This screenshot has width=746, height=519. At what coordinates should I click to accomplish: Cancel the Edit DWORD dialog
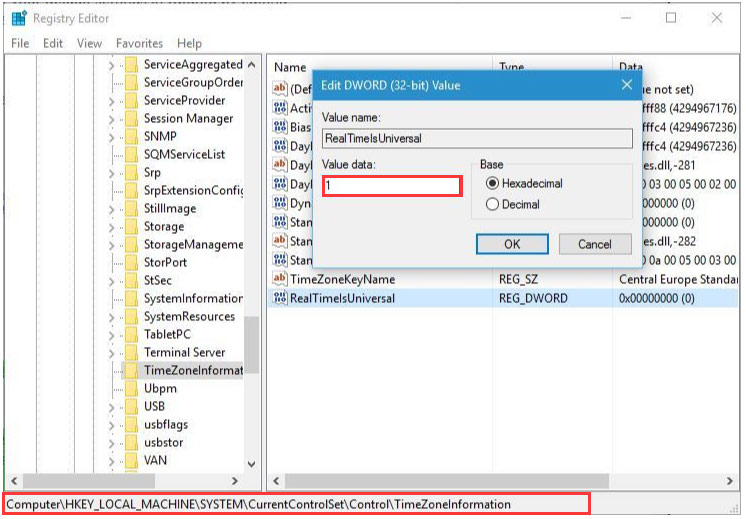click(x=595, y=244)
